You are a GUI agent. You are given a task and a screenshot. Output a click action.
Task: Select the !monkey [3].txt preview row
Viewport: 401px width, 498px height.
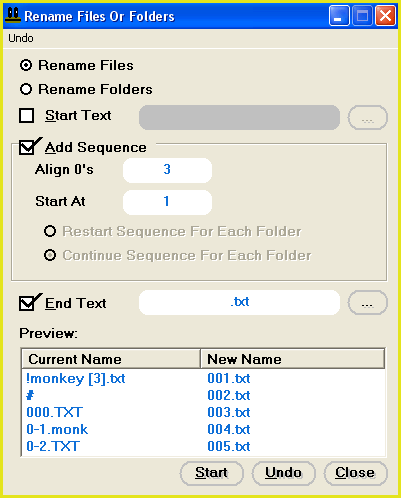click(203, 378)
